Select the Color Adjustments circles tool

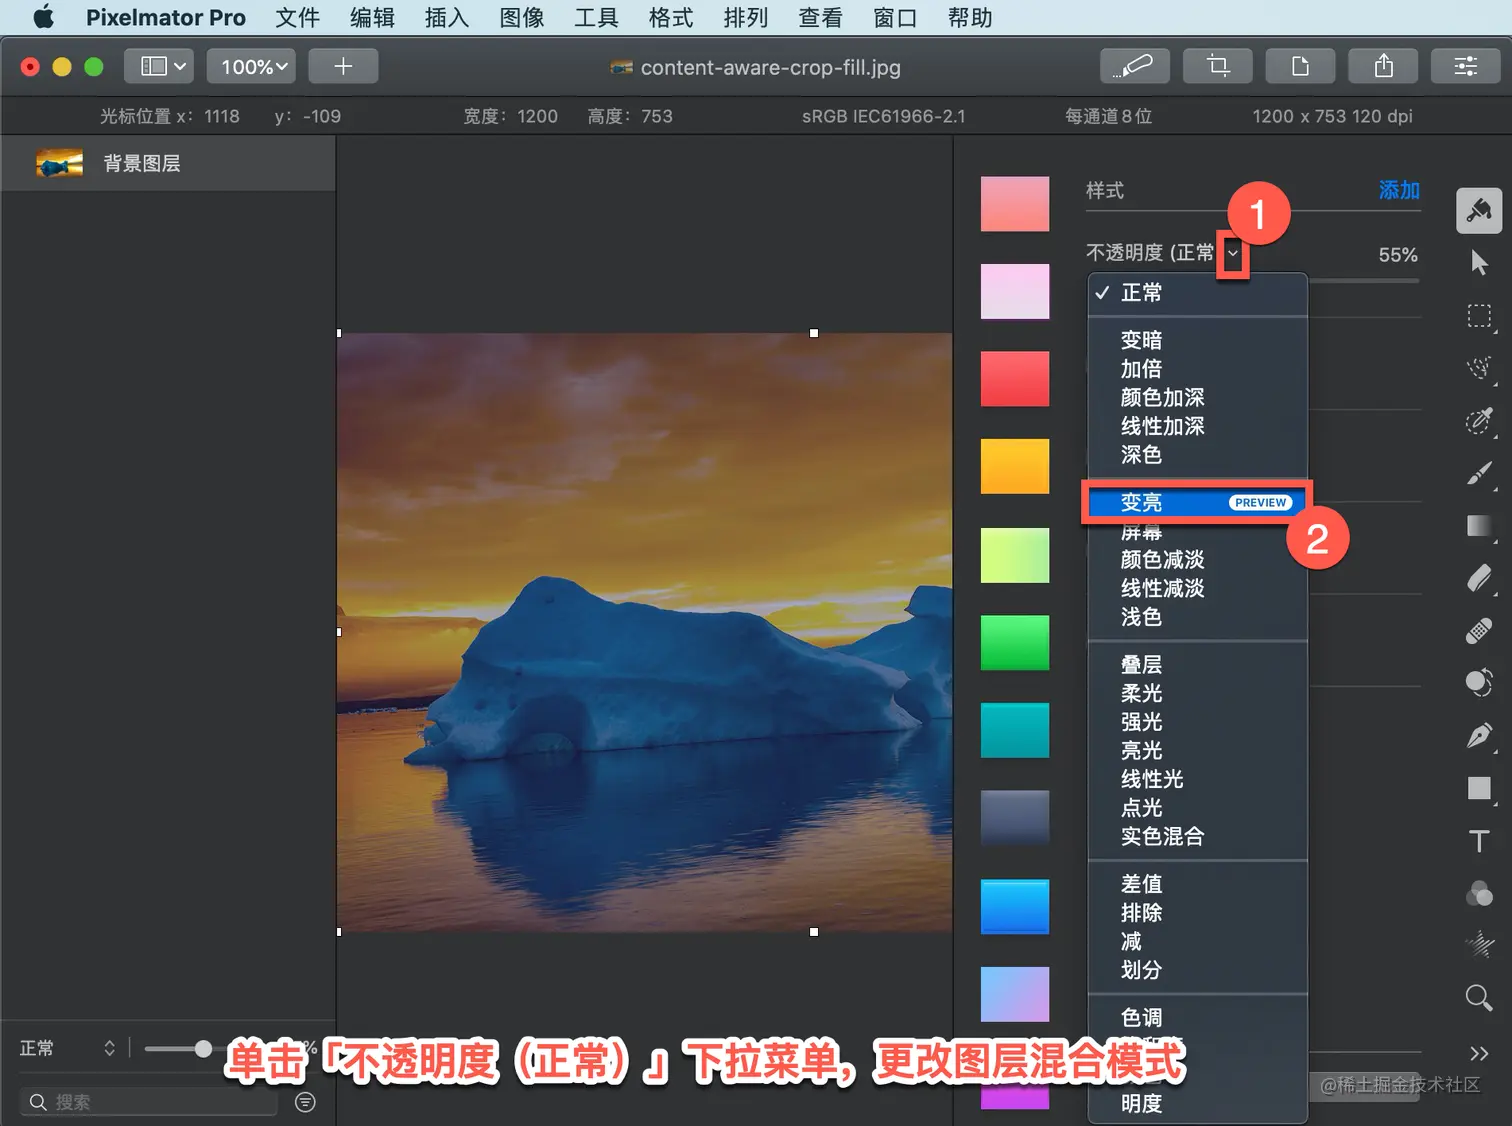click(1479, 893)
